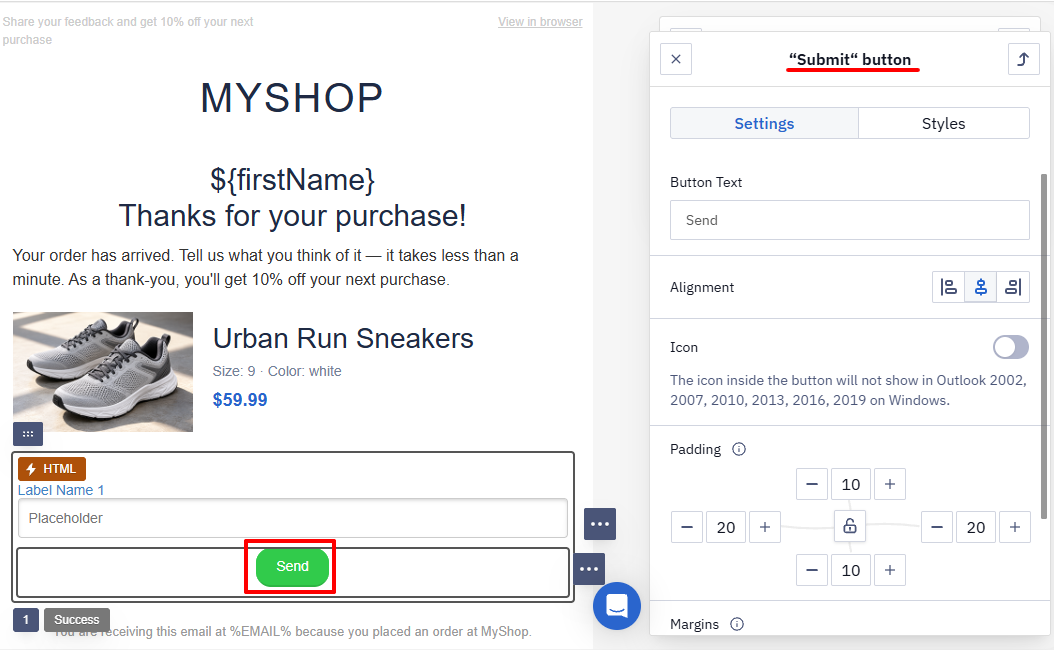
Task: Align button to center
Action: coord(981,287)
